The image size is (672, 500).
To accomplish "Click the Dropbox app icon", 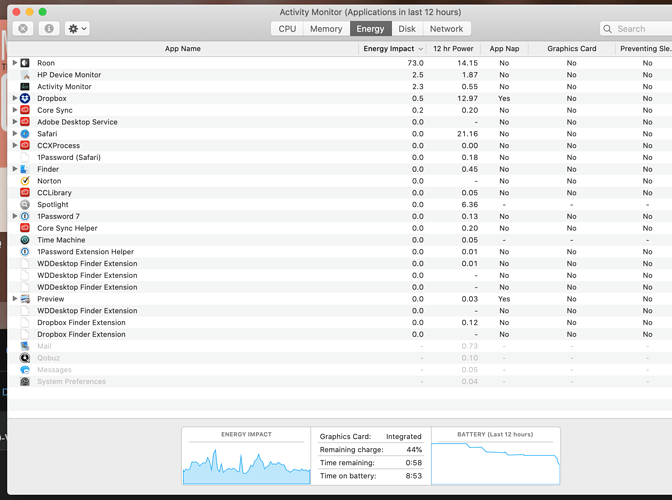I will point(25,99).
